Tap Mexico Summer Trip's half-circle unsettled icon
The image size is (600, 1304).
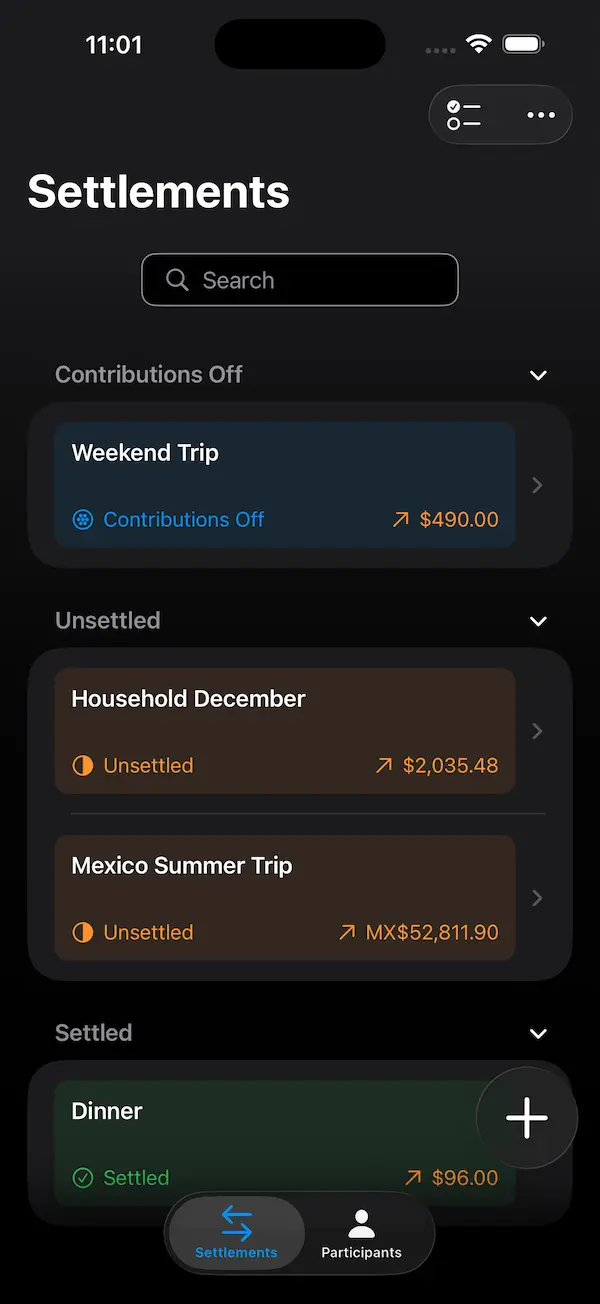pyautogui.click(x=83, y=933)
